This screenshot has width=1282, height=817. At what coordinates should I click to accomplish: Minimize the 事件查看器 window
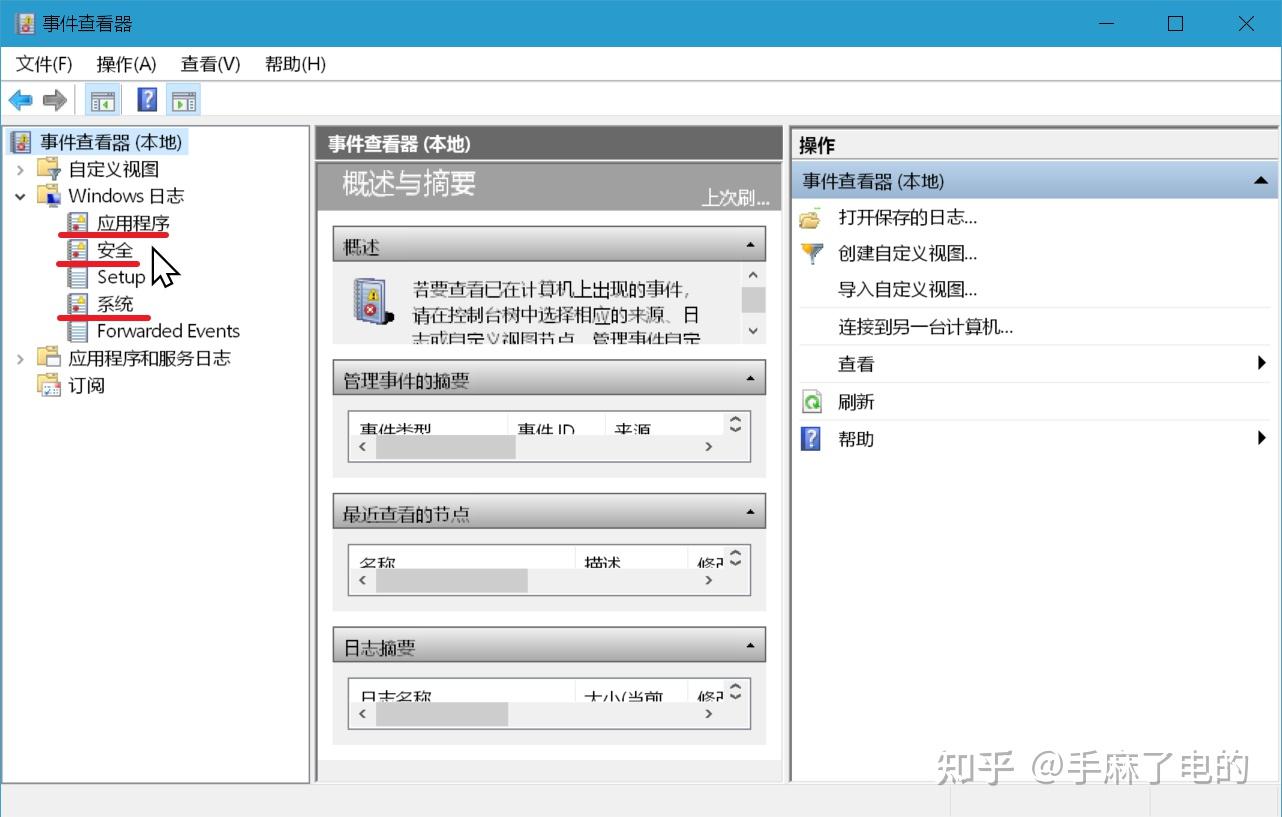1105,23
